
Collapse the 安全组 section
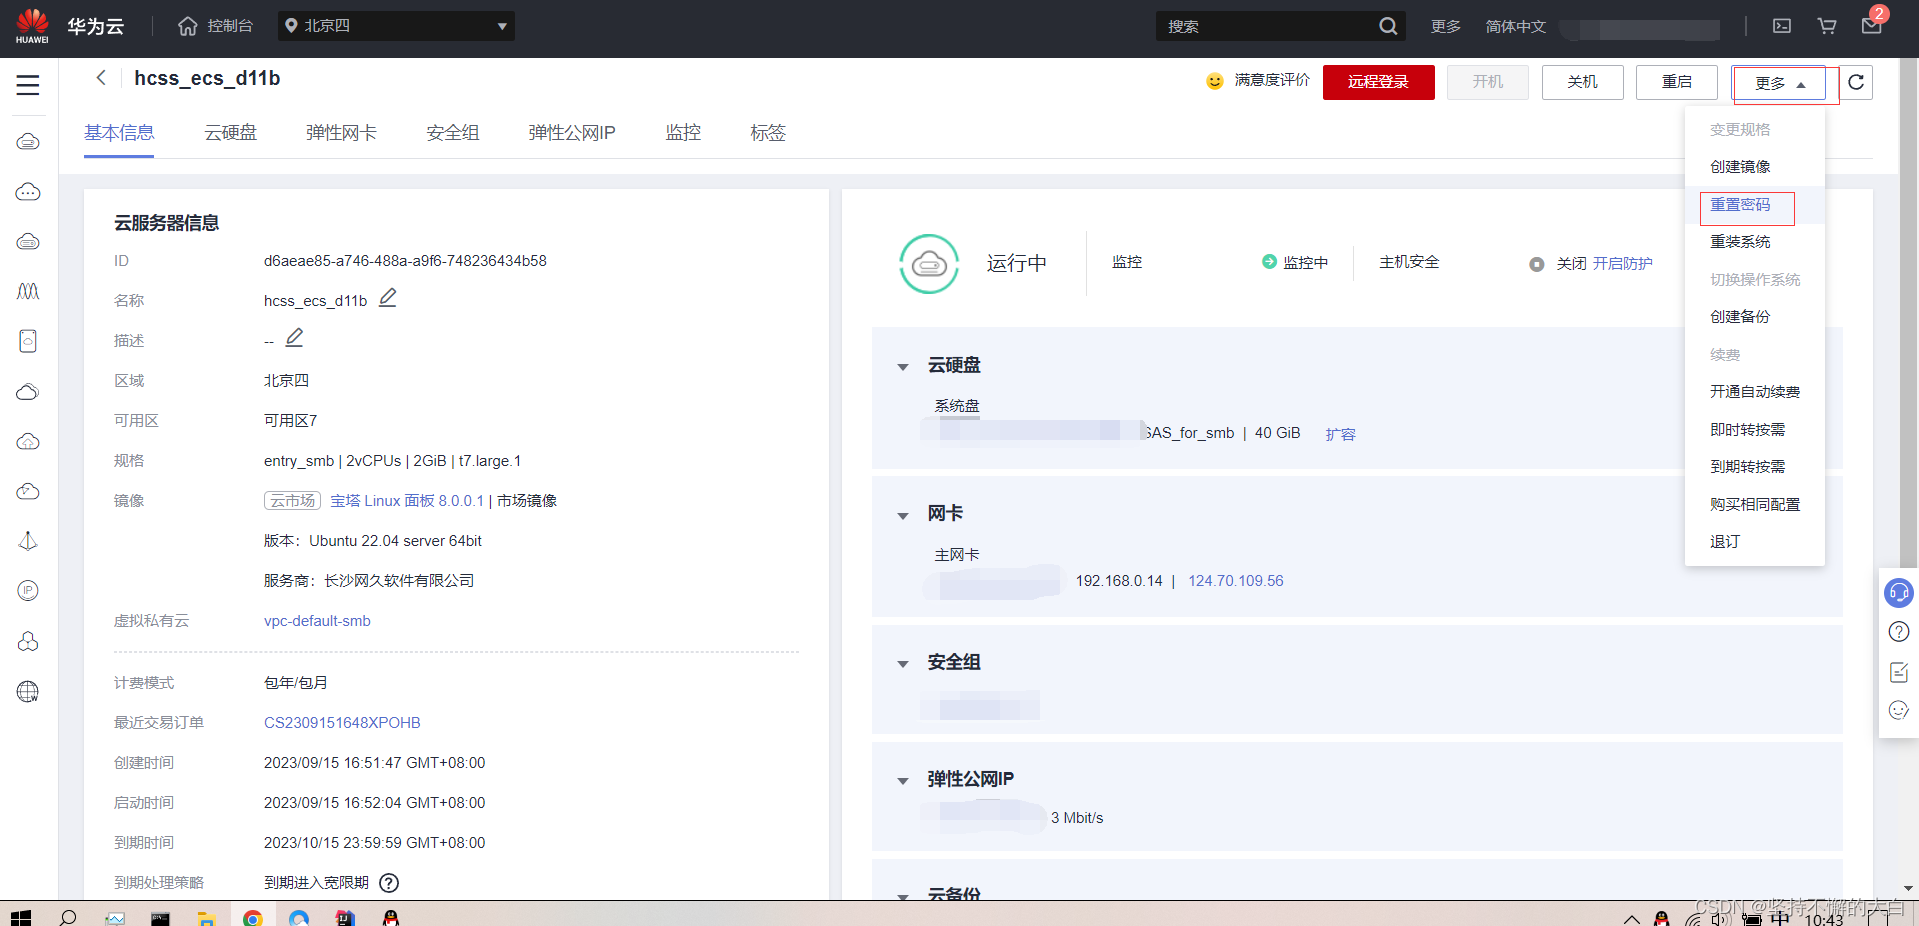pyautogui.click(x=903, y=664)
